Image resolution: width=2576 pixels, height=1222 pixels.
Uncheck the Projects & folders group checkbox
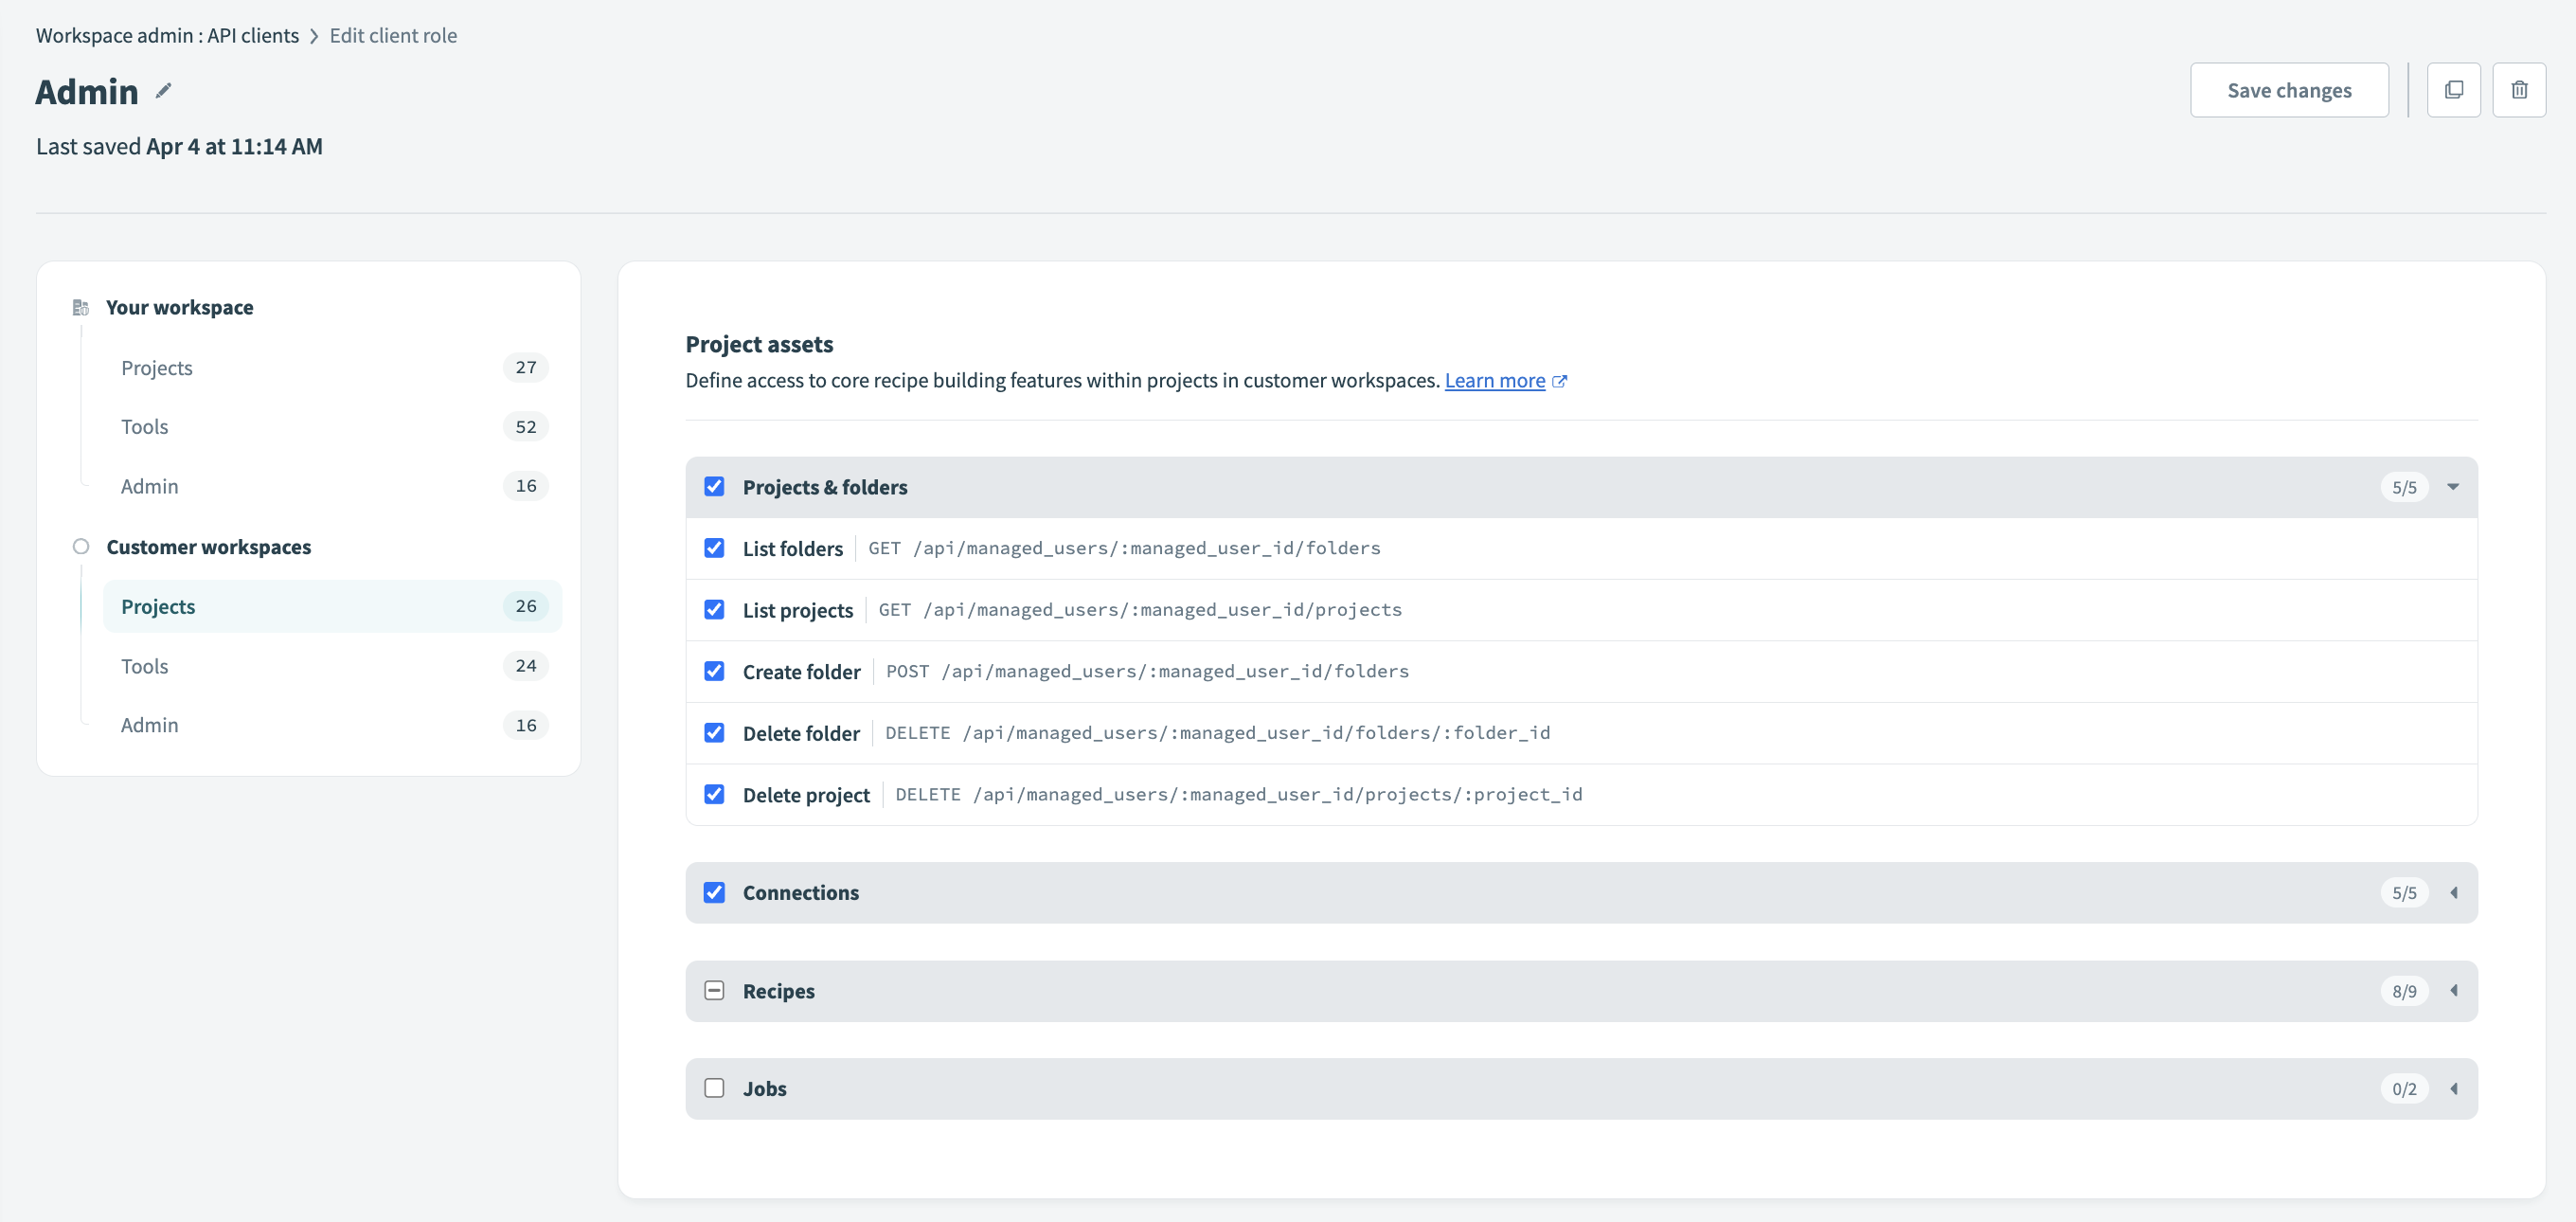click(x=714, y=487)
